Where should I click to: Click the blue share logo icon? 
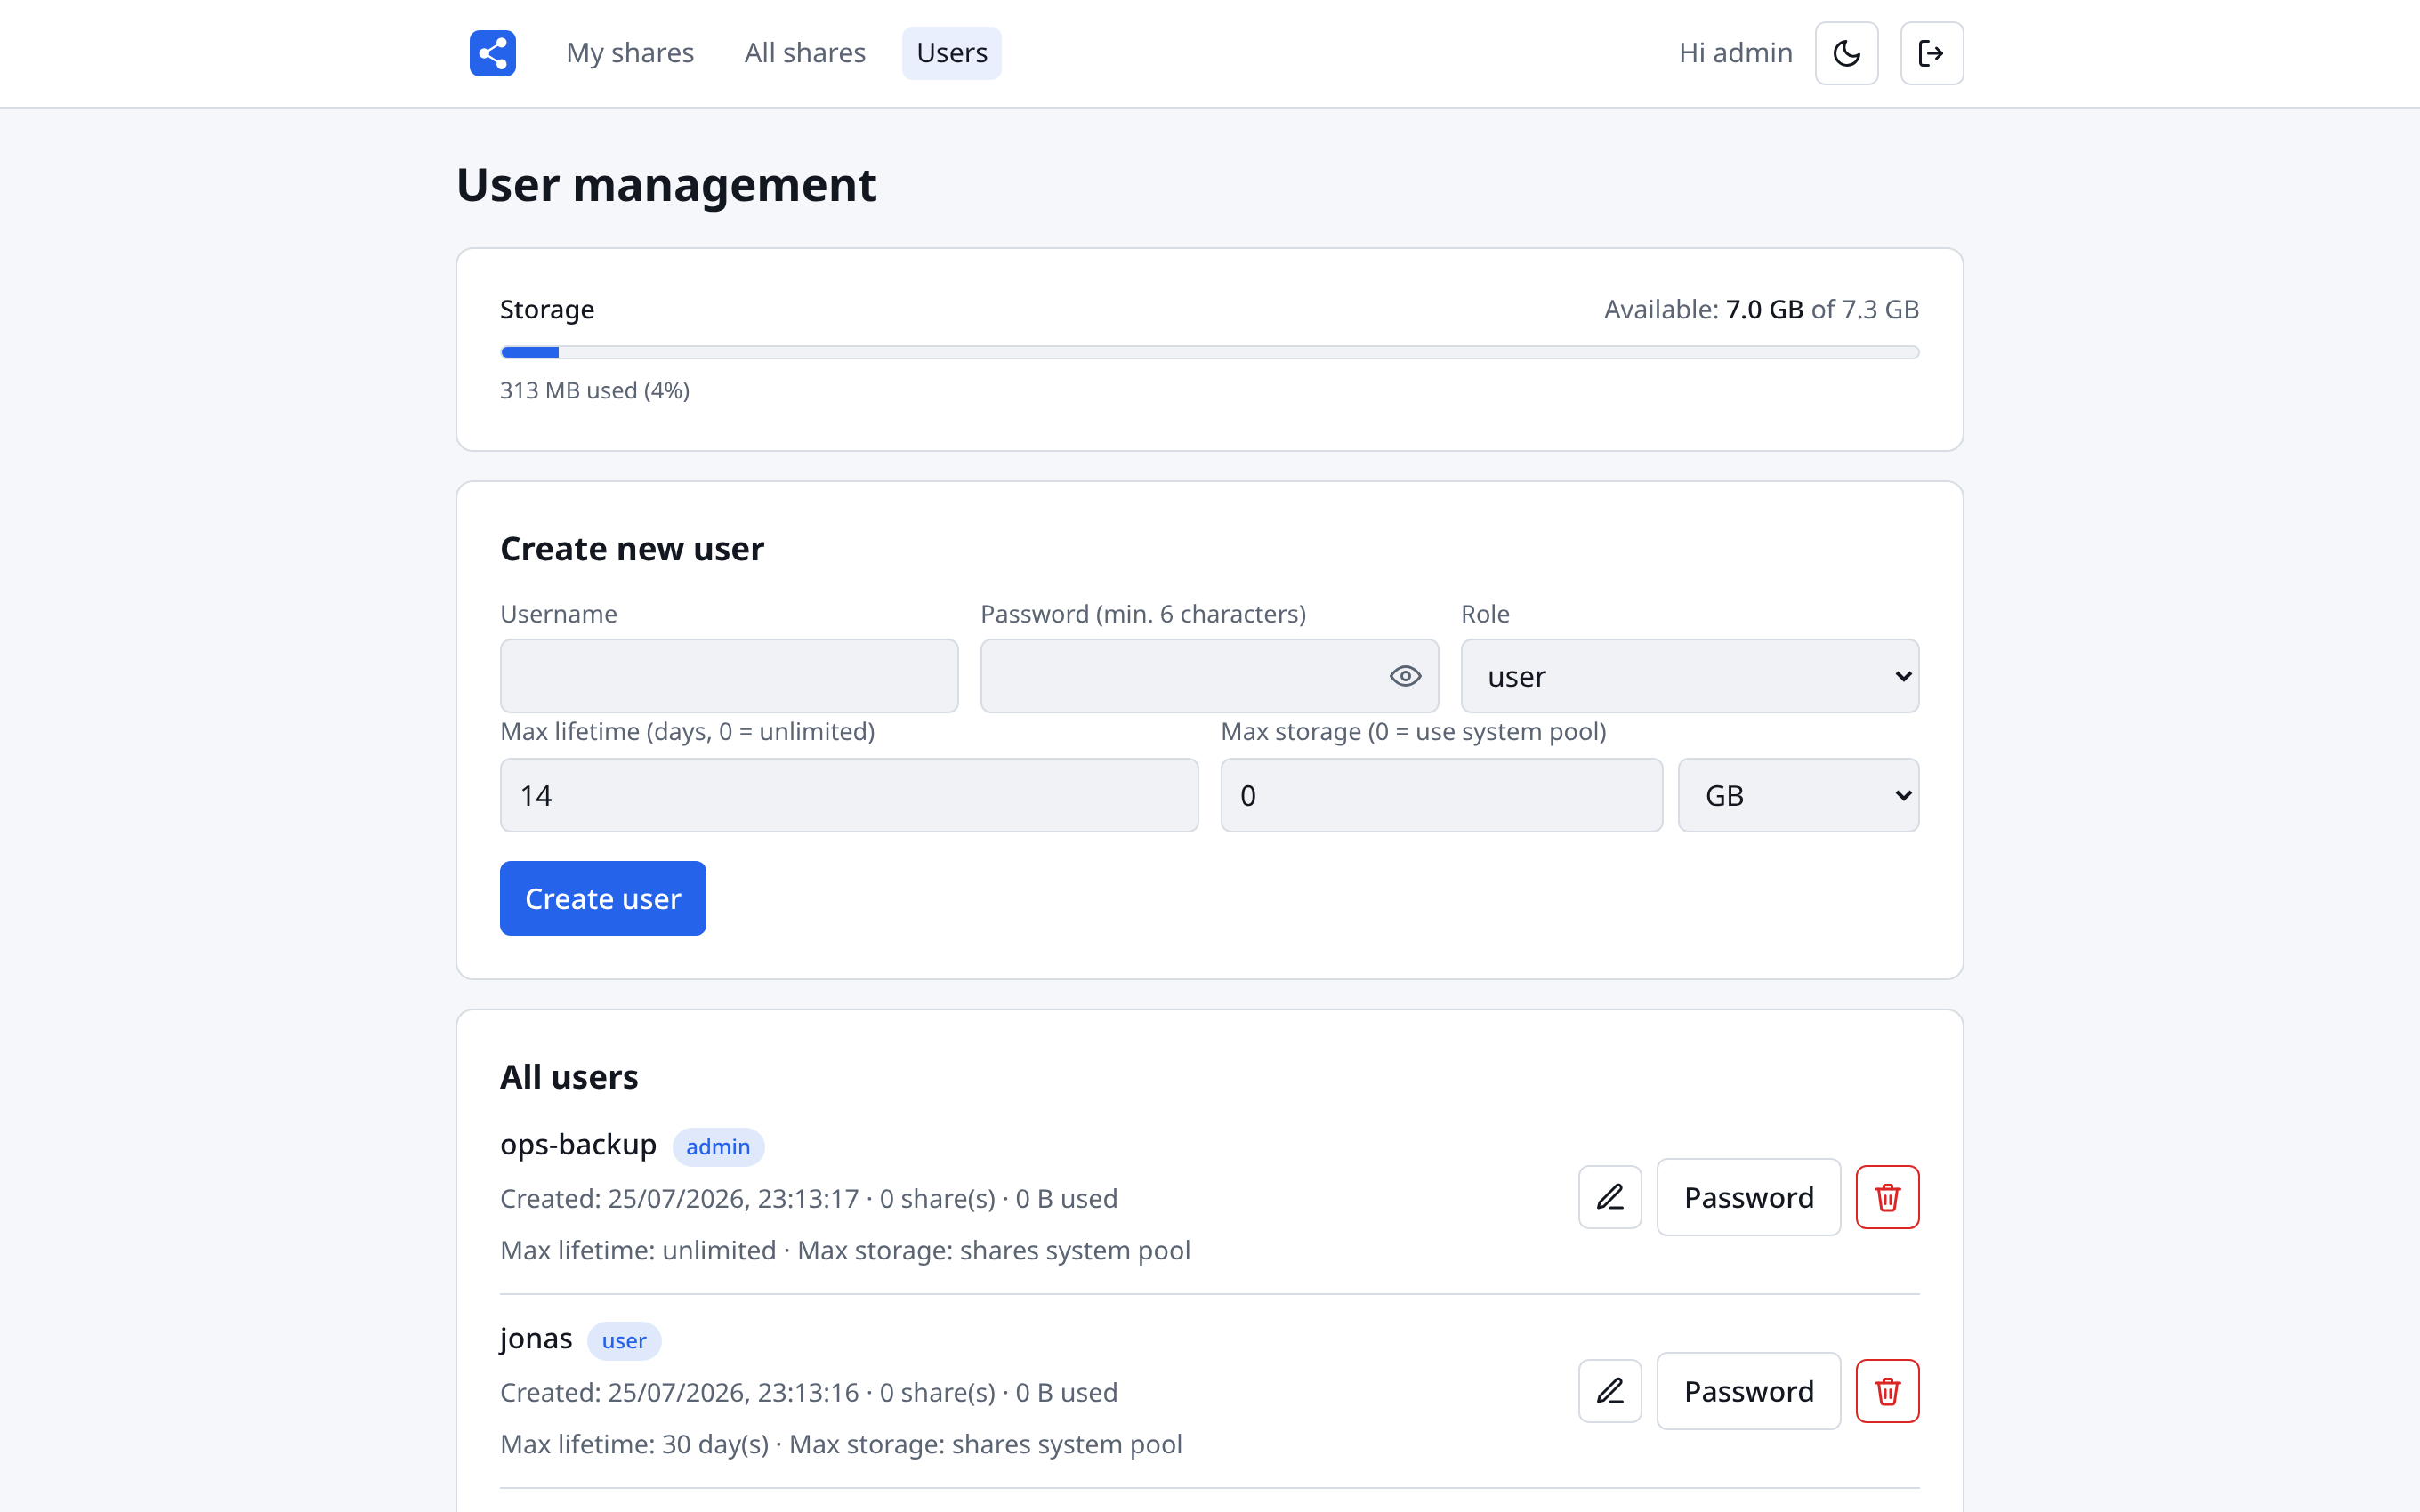point(492,53)
